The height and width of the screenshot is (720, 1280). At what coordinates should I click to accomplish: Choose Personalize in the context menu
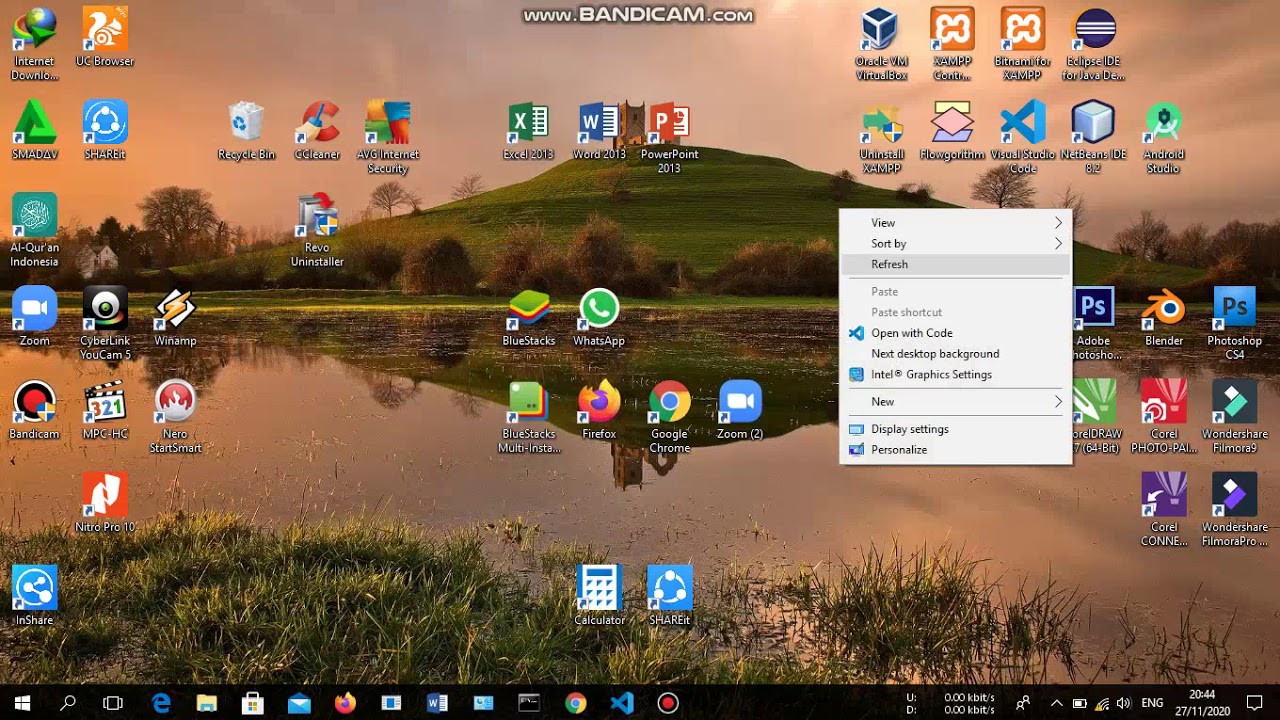[x=955, y=450]
